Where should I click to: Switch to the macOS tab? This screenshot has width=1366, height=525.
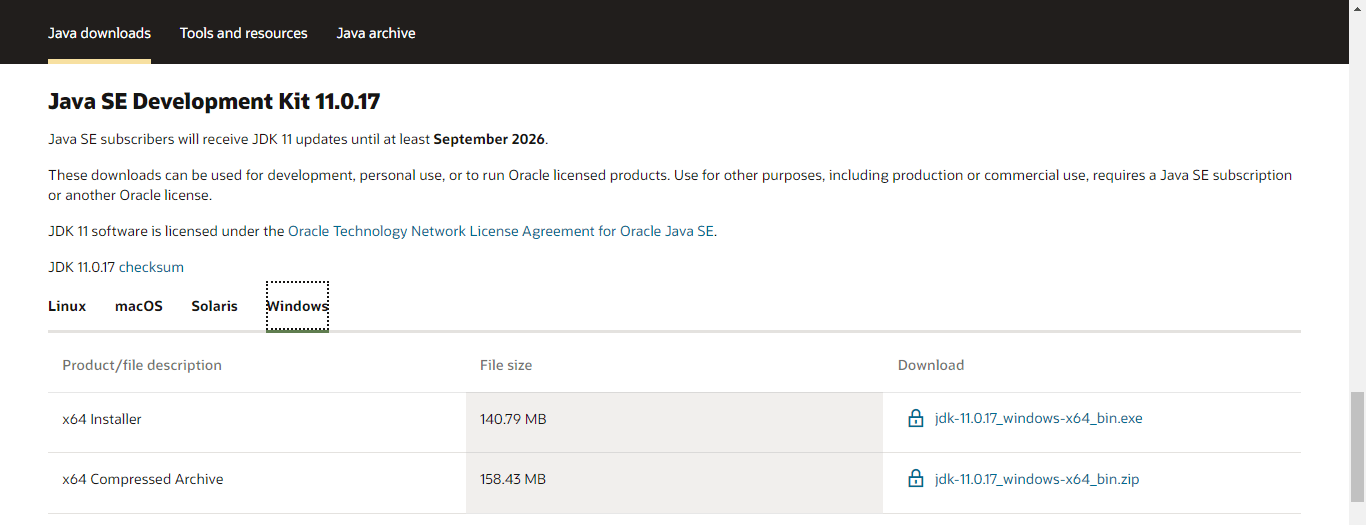tap(138, 306)
